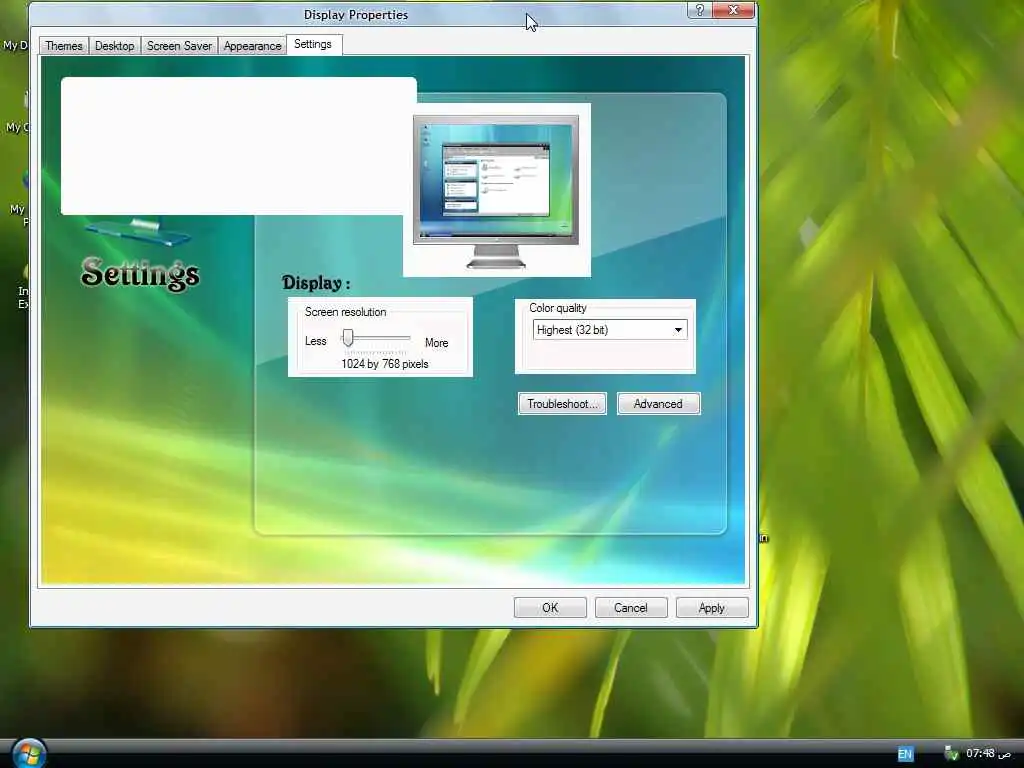Click the 'Less' resolution label
The width and height of the screenshot is (1024, 768).
pyautogui.click(x=315, y=341)
